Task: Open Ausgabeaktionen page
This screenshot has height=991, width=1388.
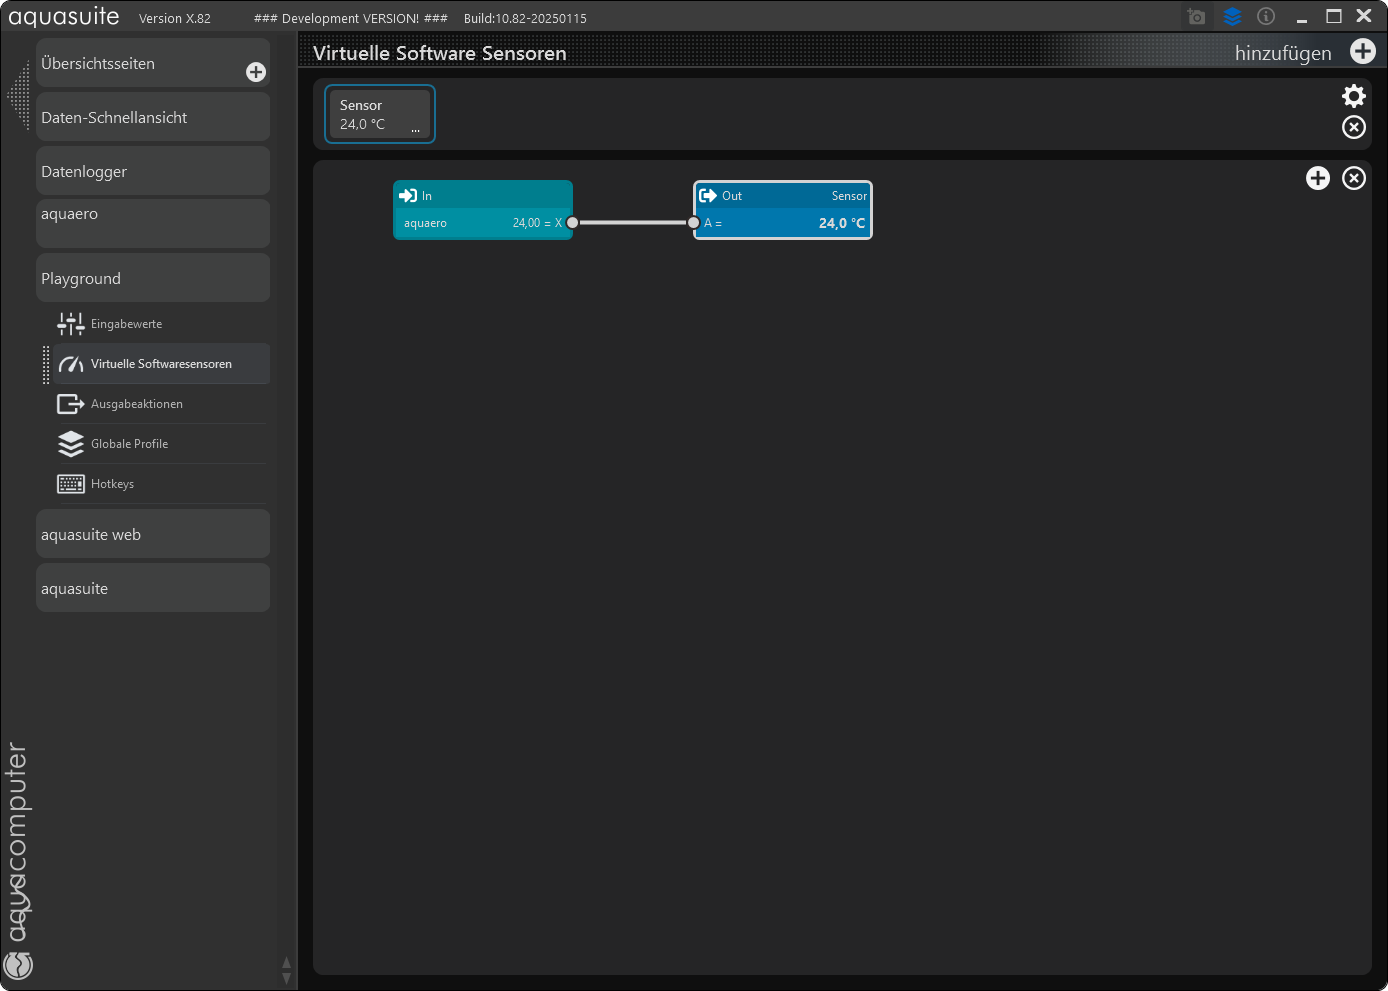Action: [137, 404]
